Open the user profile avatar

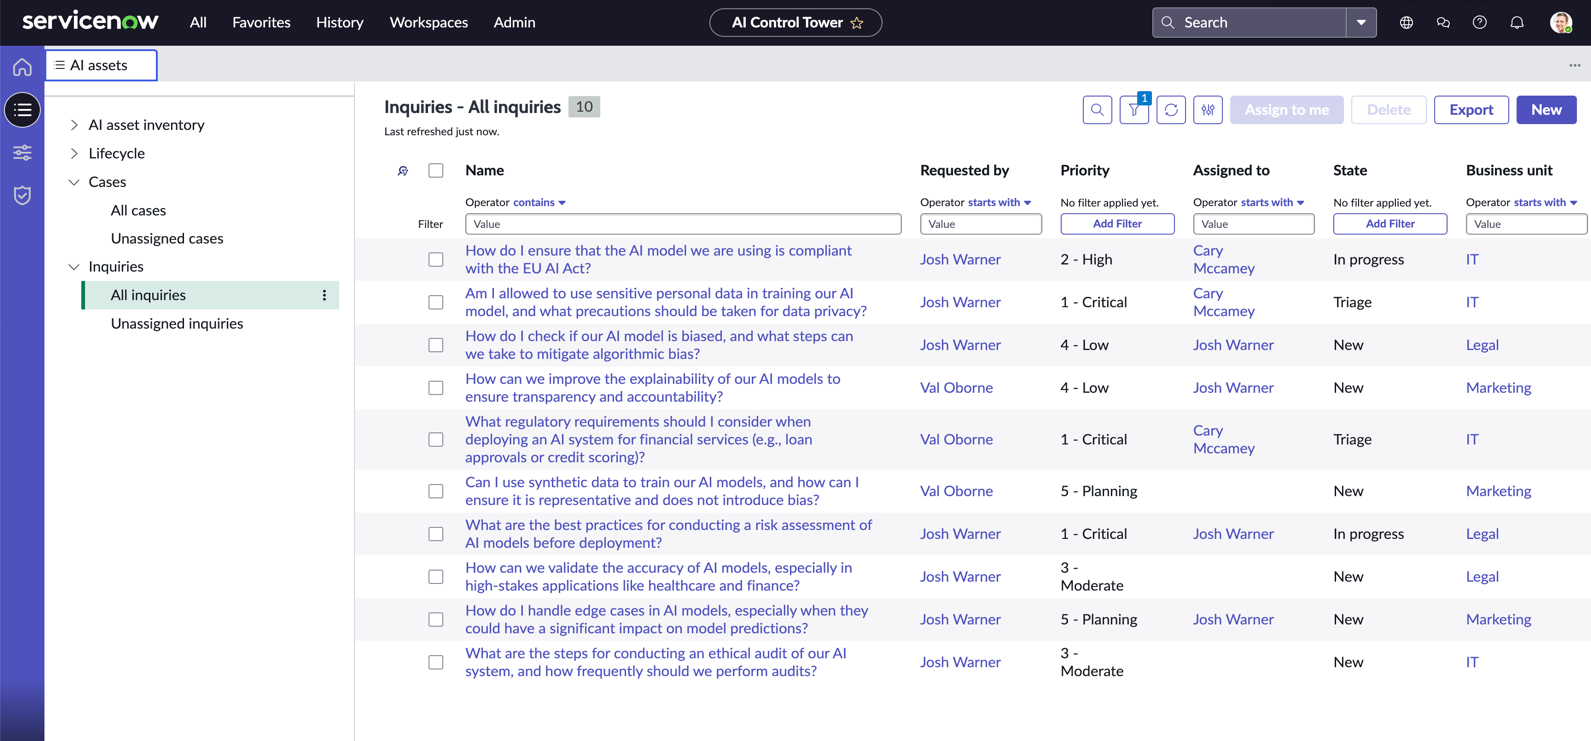coord(1561,22)
